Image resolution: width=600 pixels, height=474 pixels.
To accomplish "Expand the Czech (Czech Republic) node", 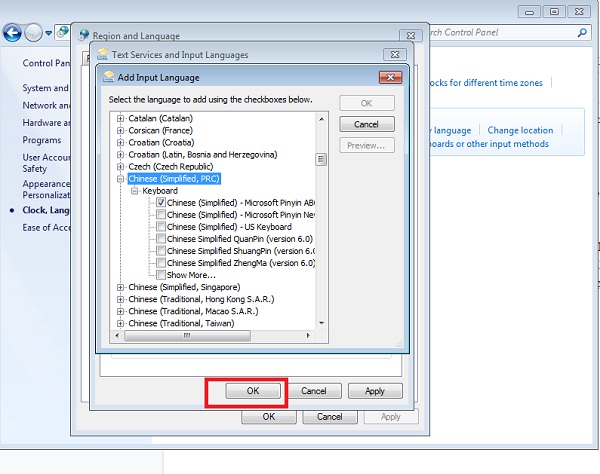I will [121, 167].
